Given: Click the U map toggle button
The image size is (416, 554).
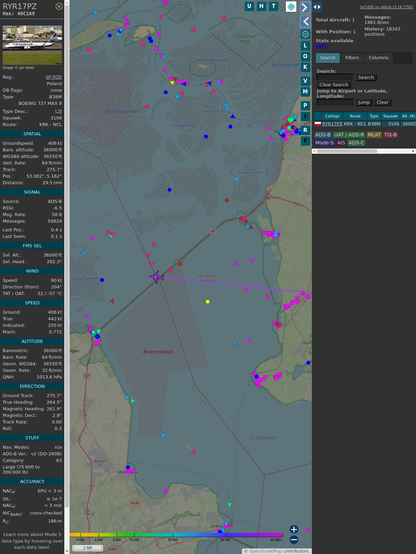Looking at the screenshot, I should point(250,6).
